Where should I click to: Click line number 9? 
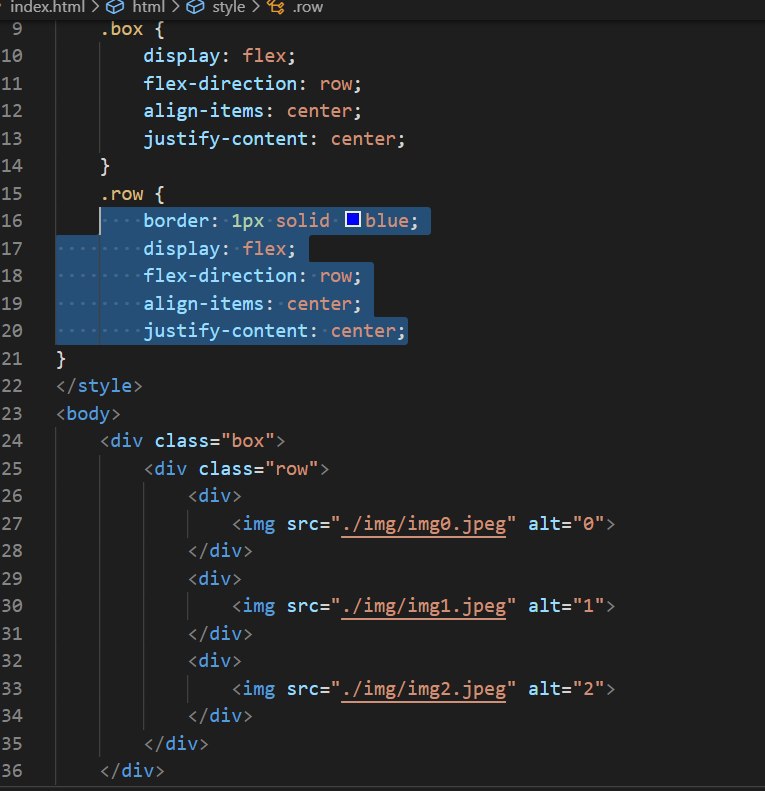tap(17, 29)
